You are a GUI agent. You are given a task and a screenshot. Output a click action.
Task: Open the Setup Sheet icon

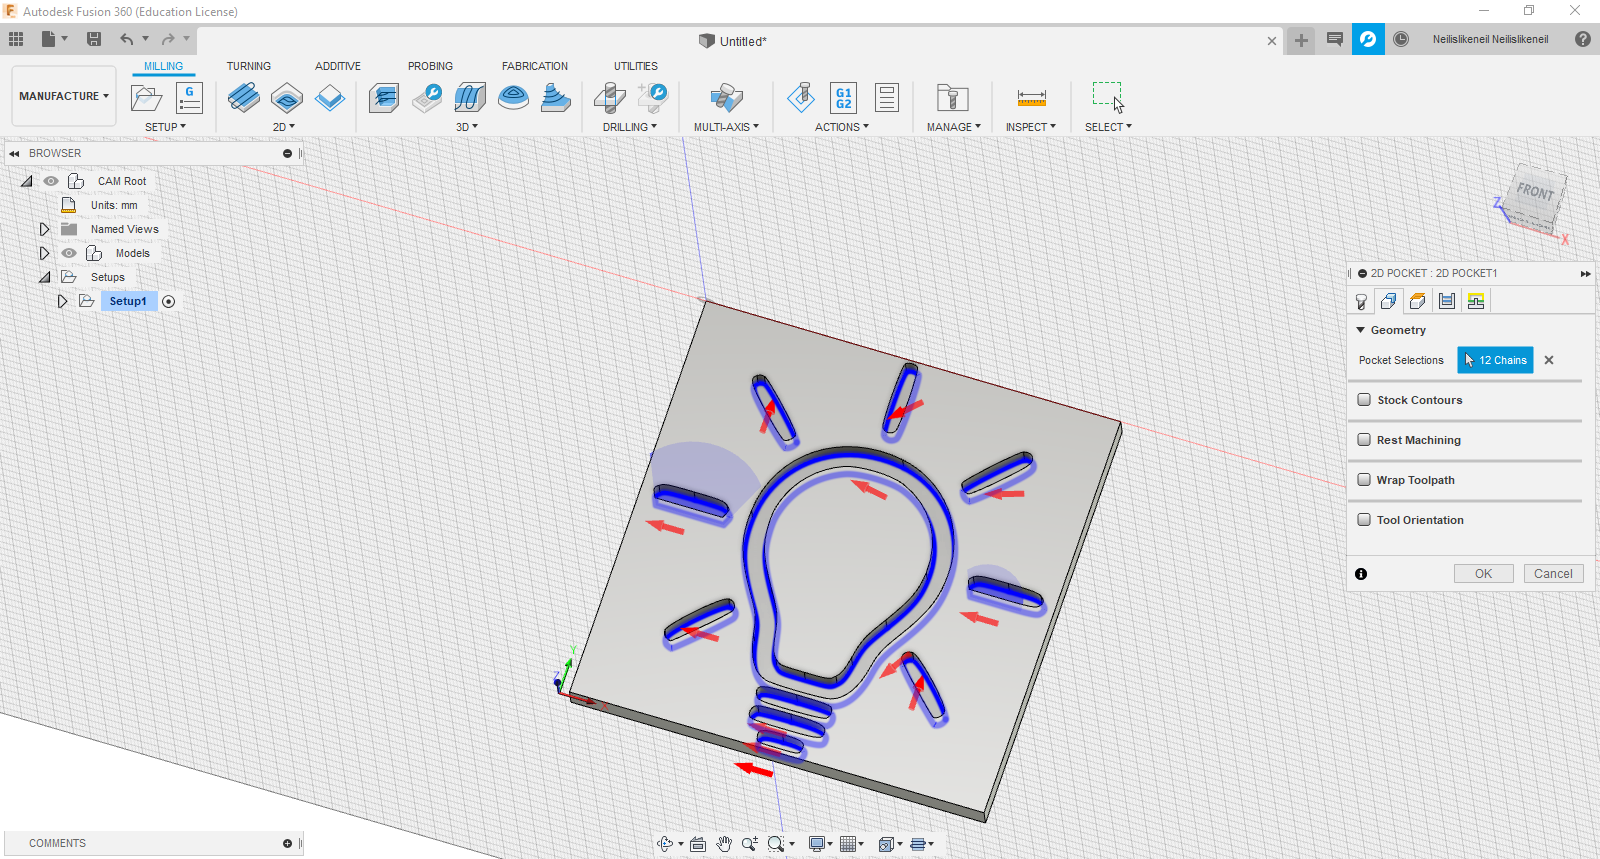tap(887, 98)
